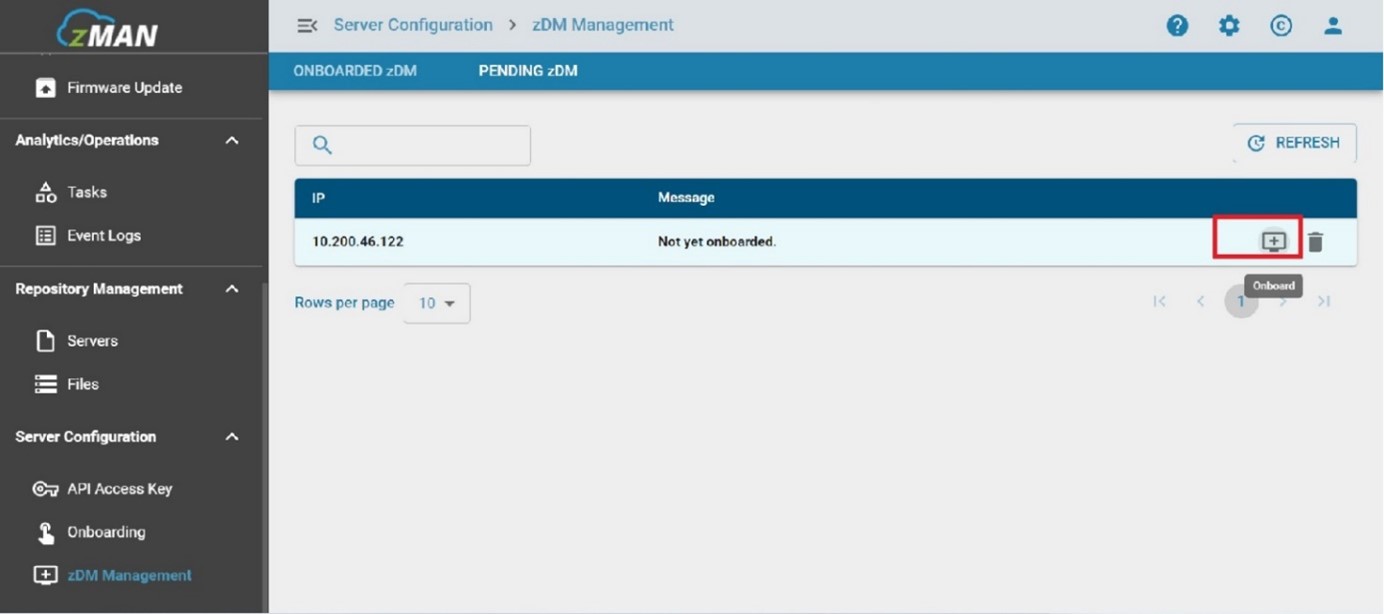Click the Servers document icon

tap(45, 341)
